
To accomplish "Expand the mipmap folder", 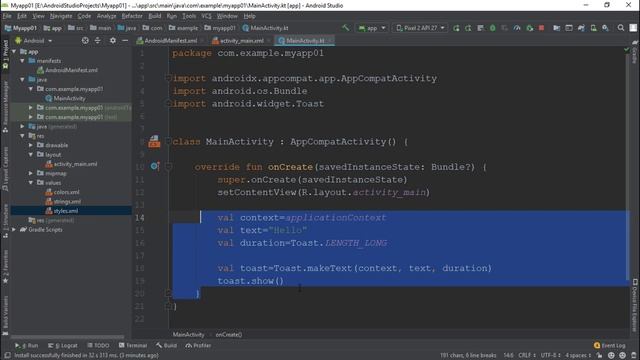I will pos(31,173).
